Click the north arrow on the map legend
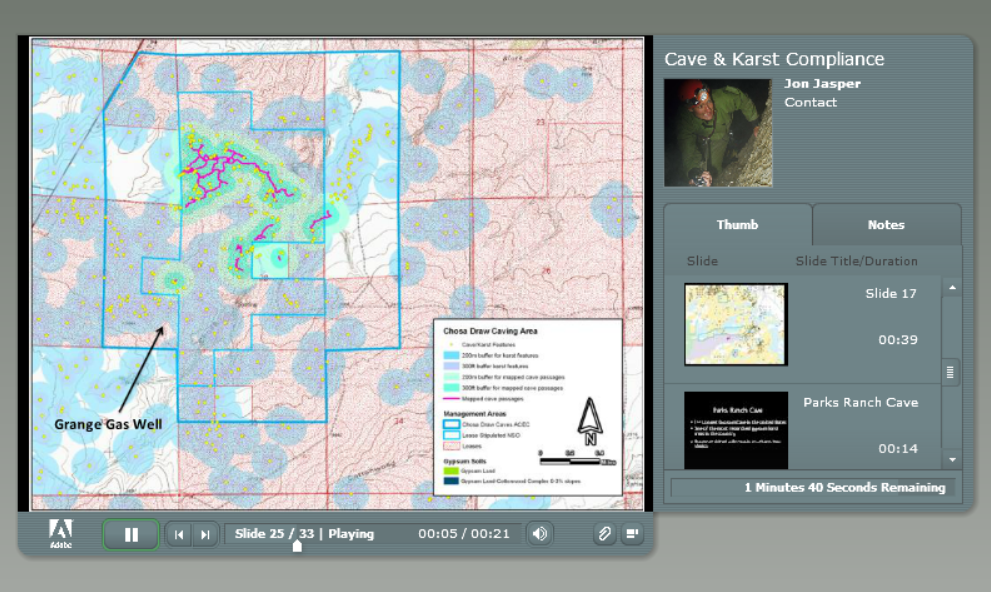The width and height of the screenshot is (991, 592). (x=590, y=421)
